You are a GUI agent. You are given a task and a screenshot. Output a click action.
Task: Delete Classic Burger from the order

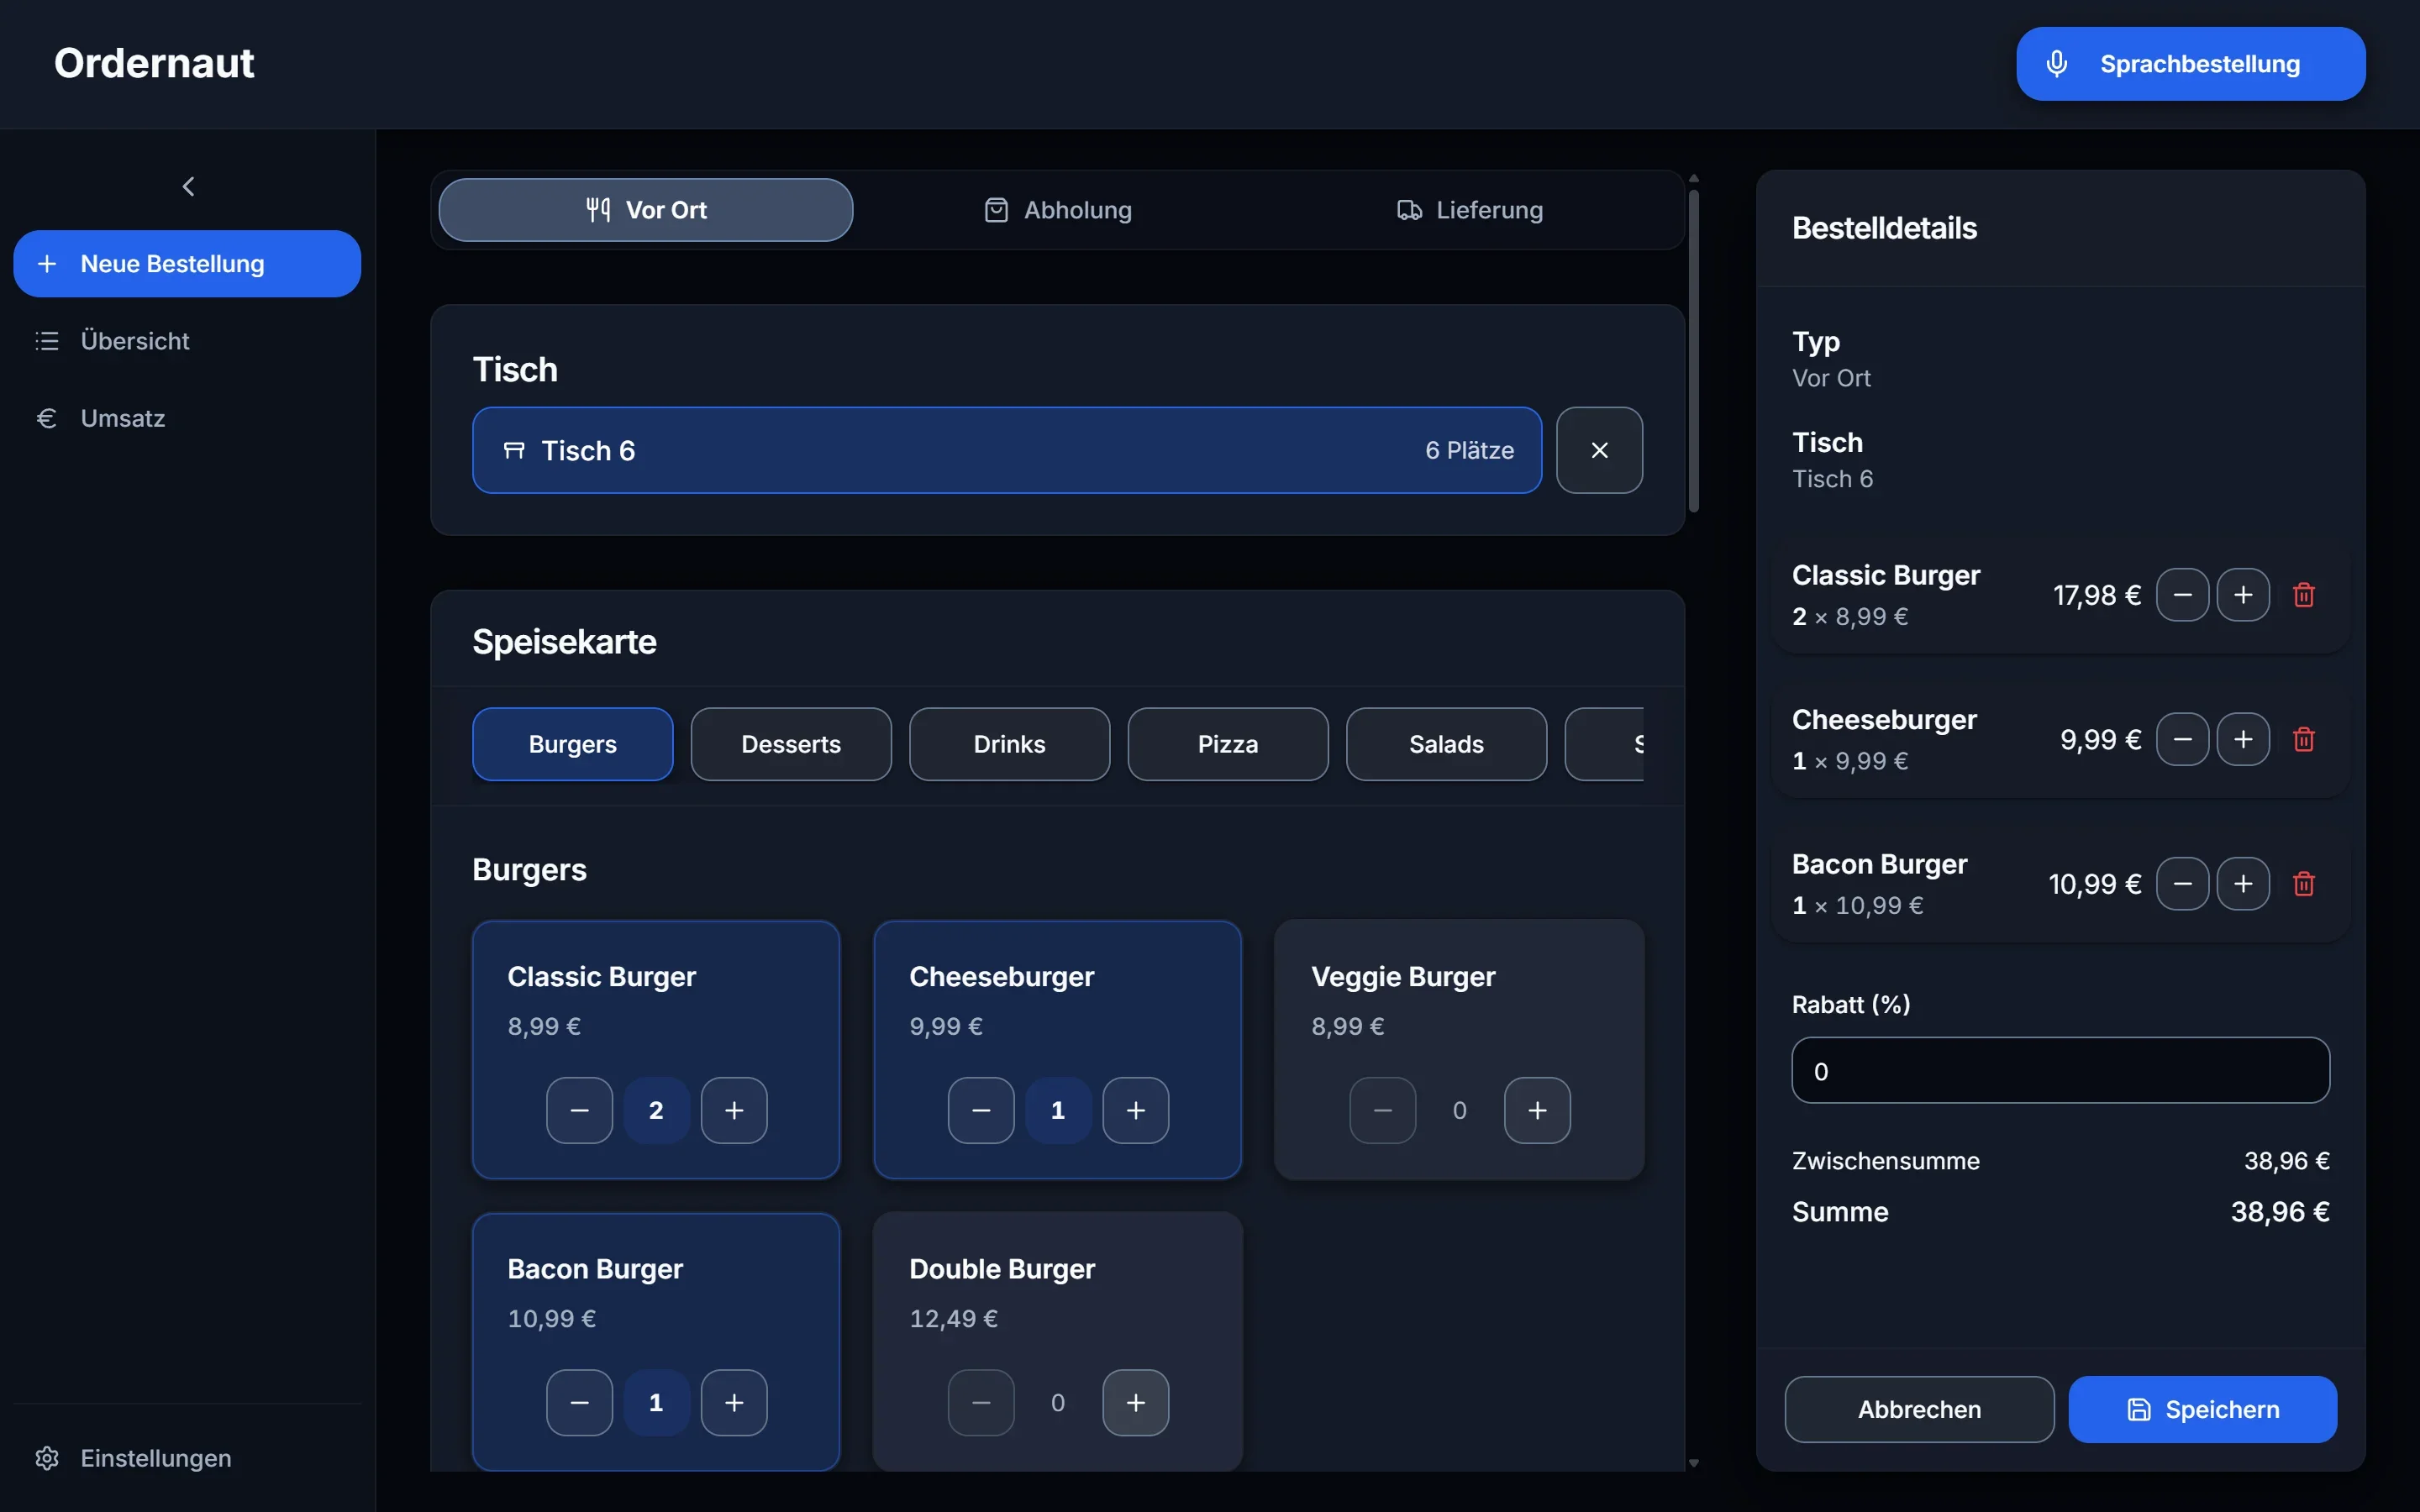pos(2304,595)
